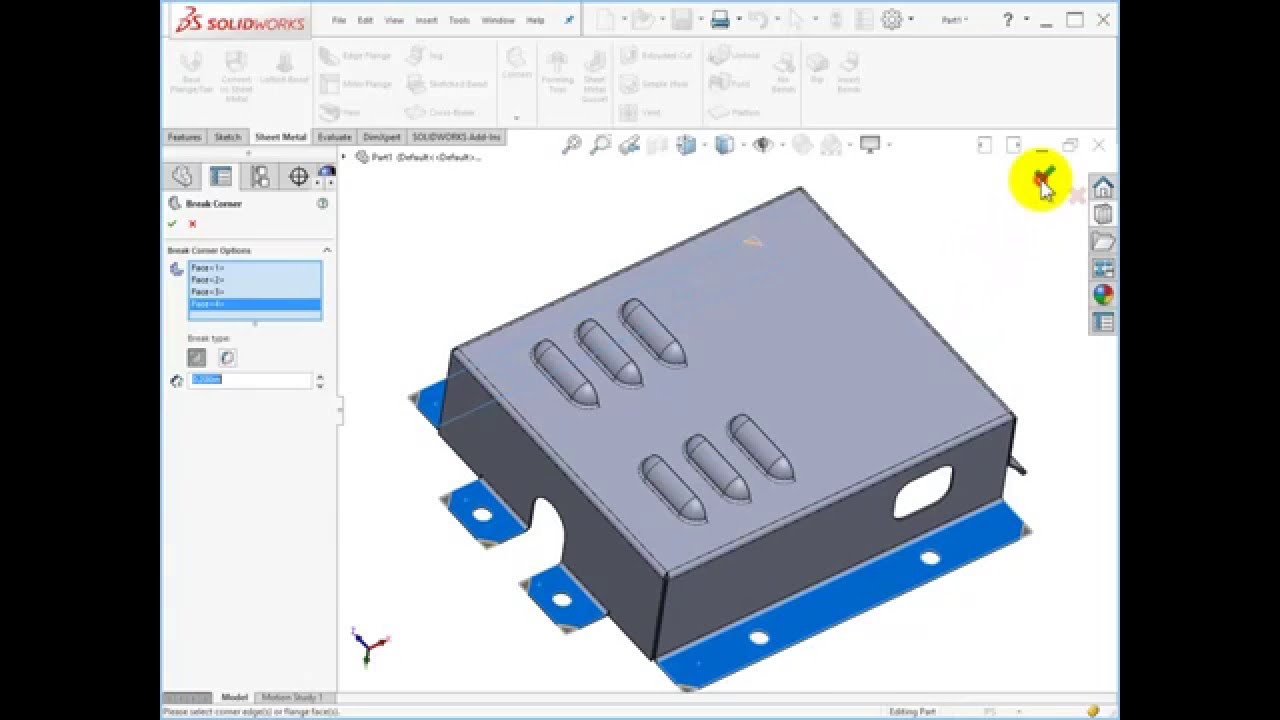Switch to the FeatureManager design tree tab

[182, 177]
